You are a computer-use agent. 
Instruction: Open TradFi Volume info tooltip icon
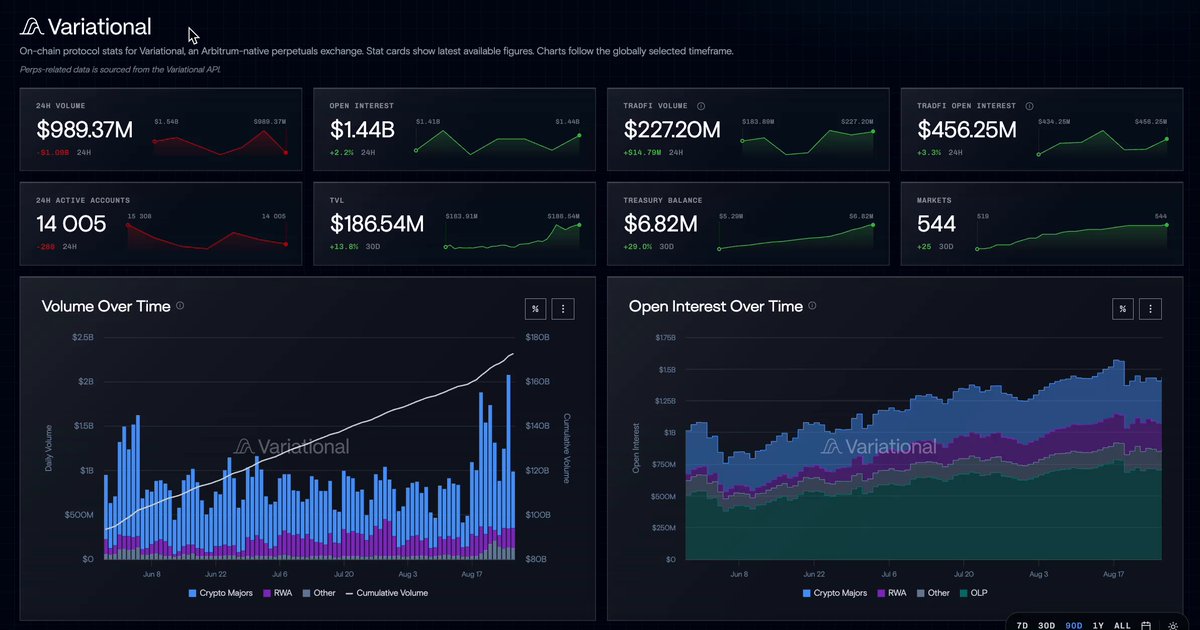pos(701,106)
